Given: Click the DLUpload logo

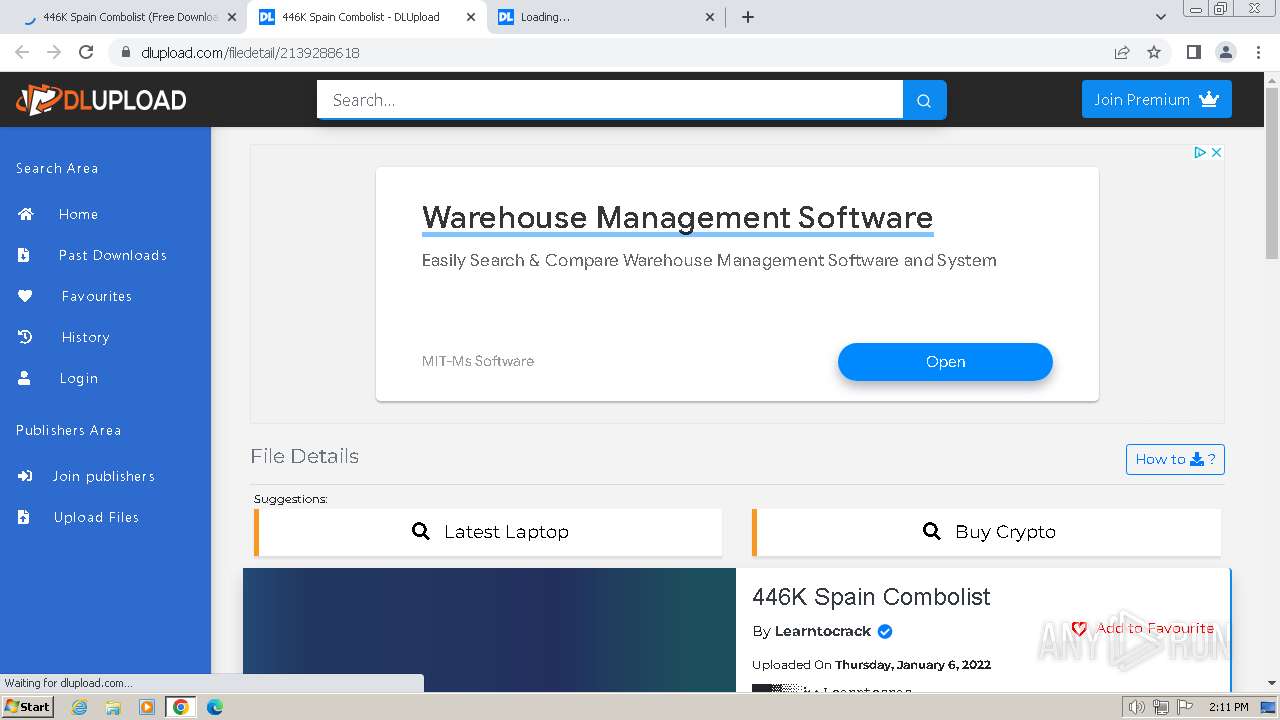Looking at the screenshot, I should pos(101,99).
